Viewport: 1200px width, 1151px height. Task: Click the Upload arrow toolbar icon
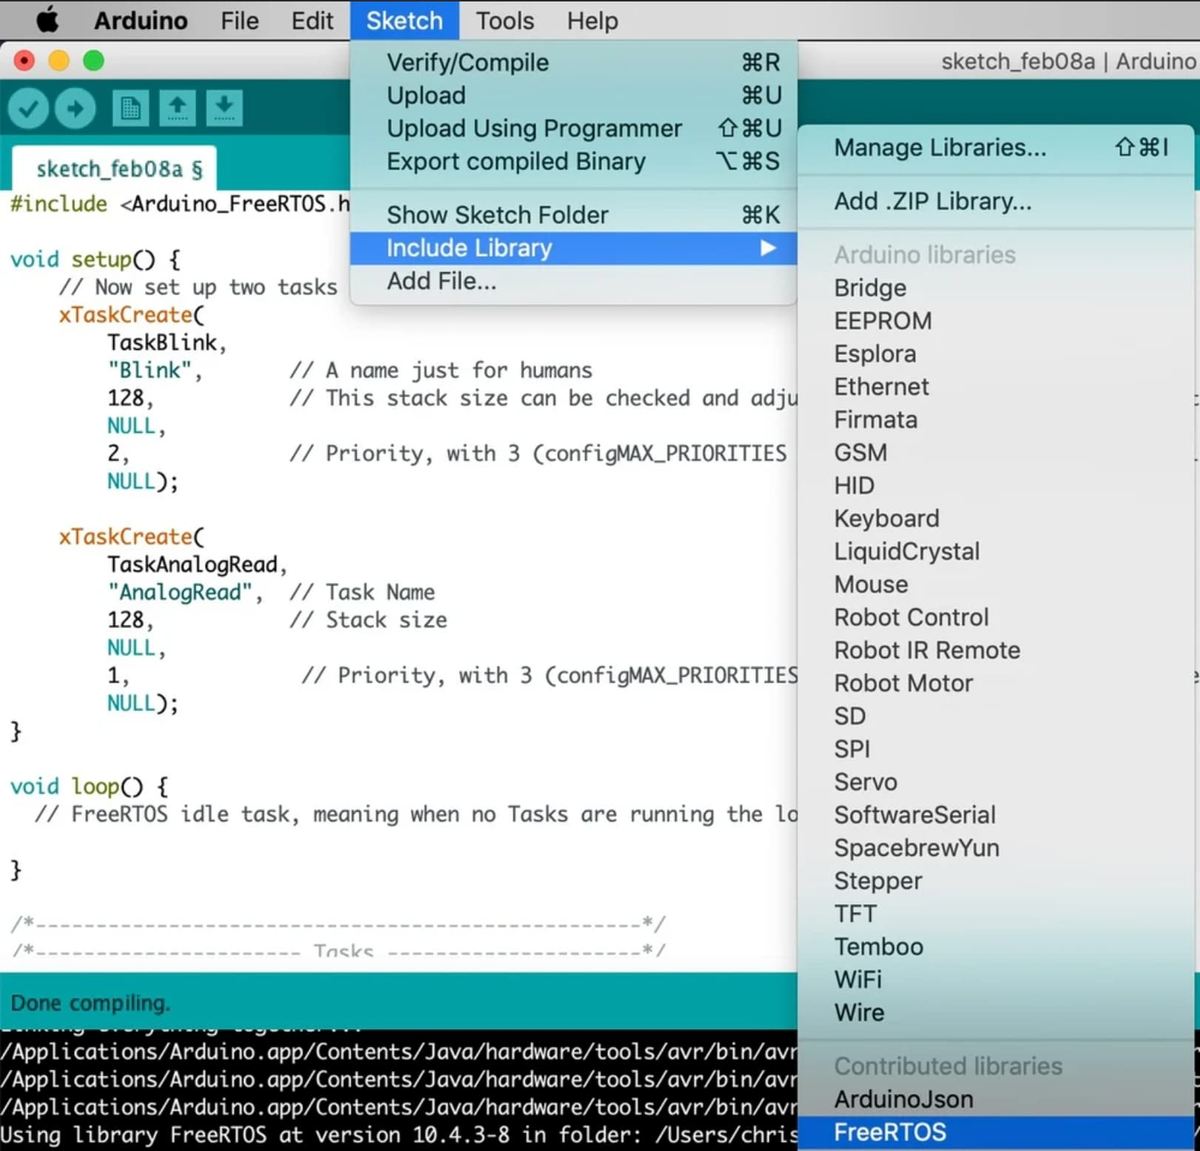point(75,108)
